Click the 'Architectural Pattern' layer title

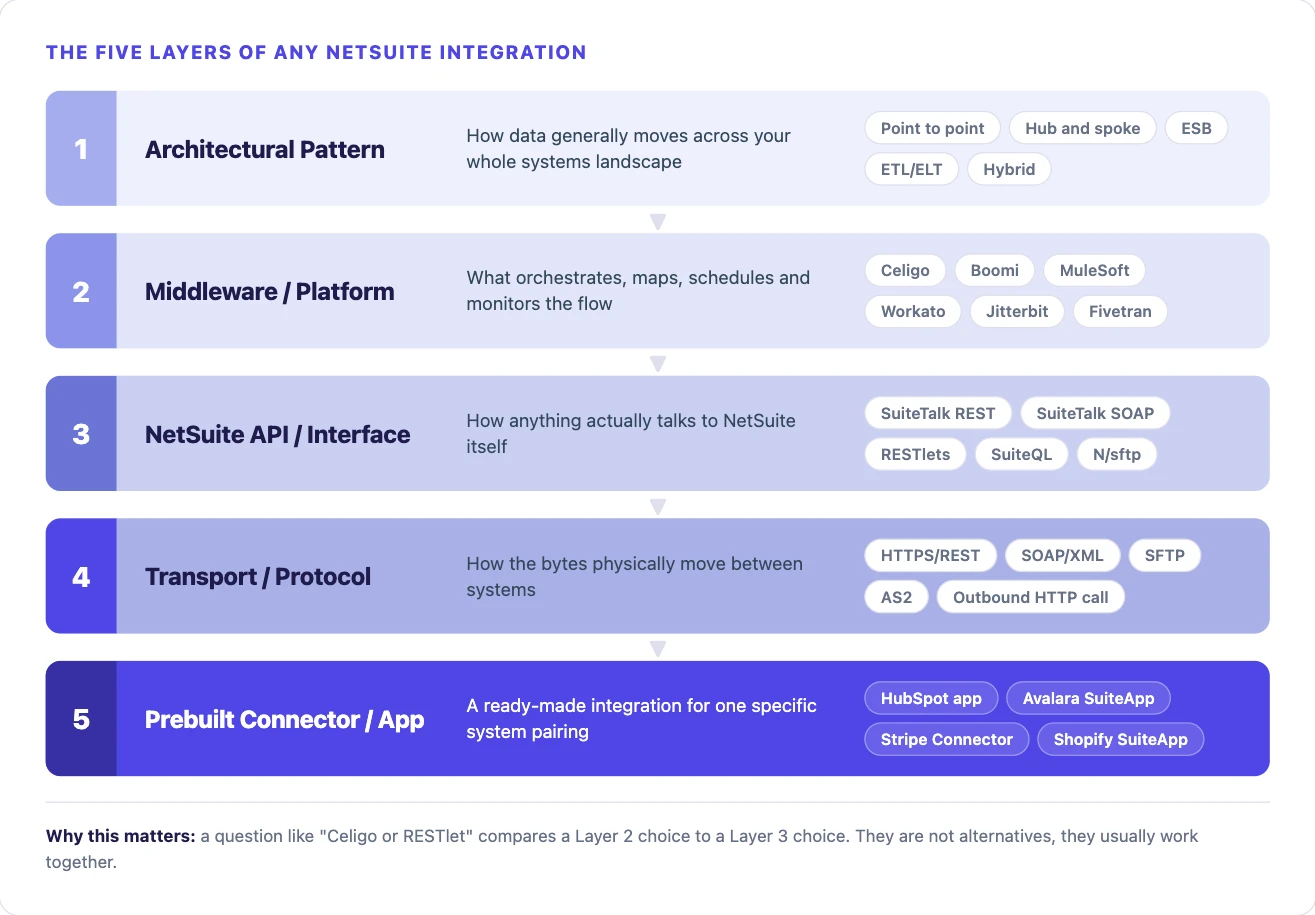pos(265,149)
